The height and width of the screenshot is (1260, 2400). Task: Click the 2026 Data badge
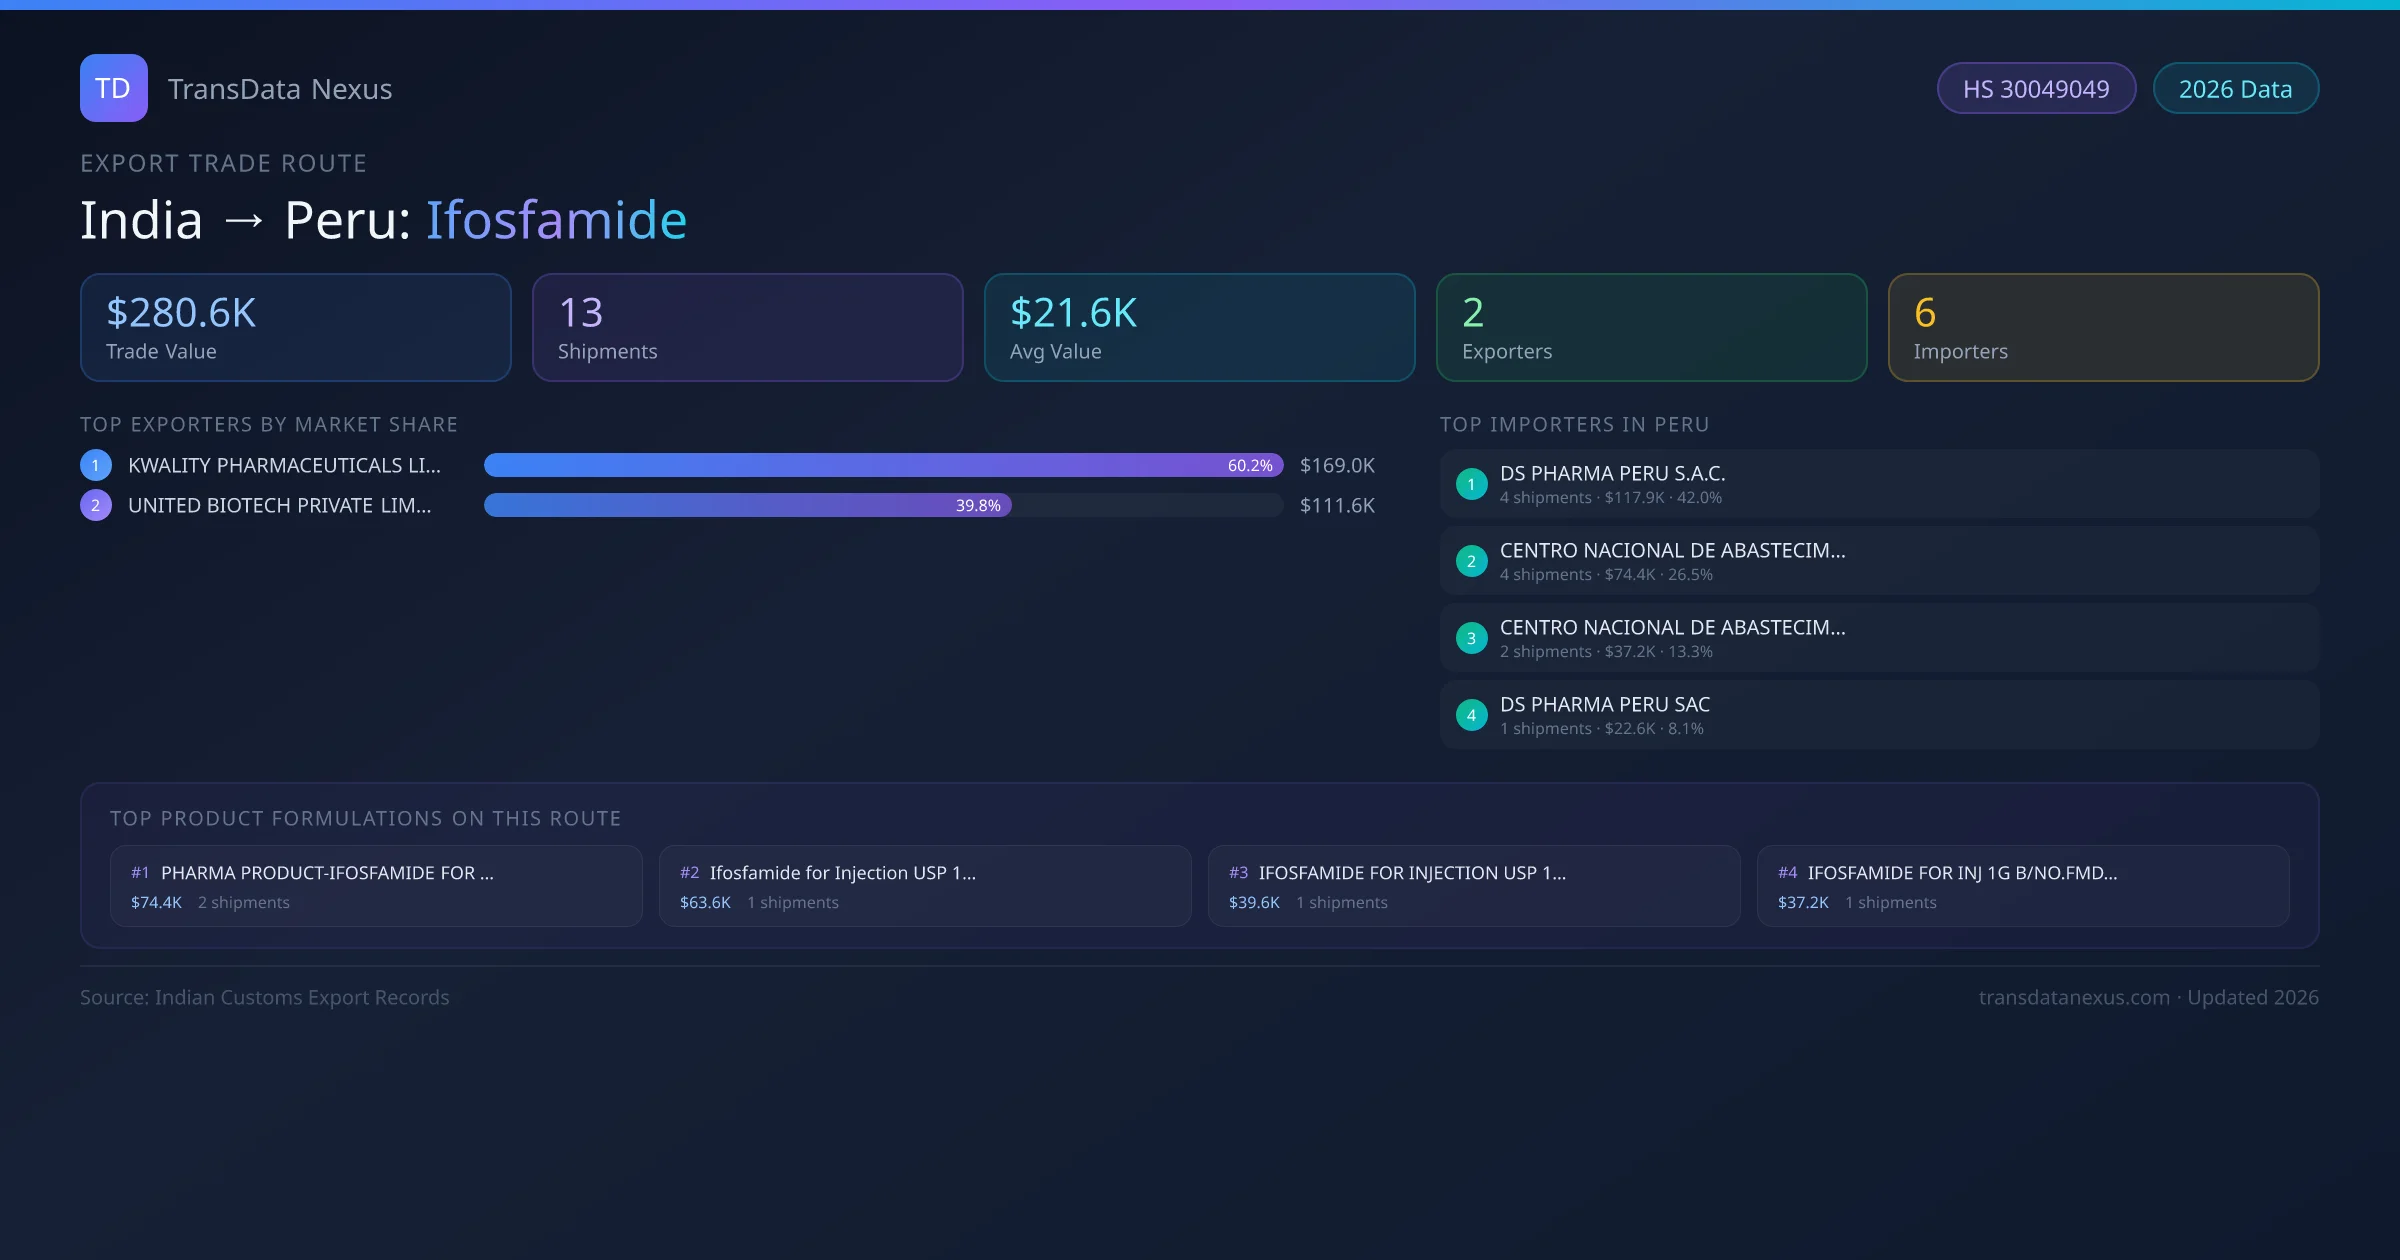point(2235,89)
